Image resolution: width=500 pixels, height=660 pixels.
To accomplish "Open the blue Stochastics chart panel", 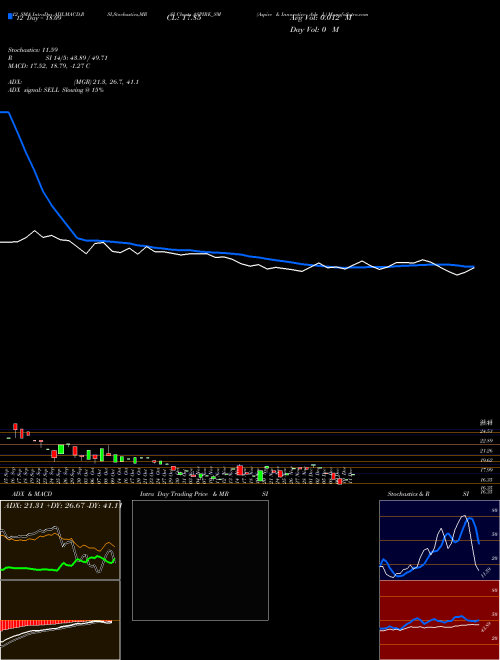I will click(x=439, y=540).
